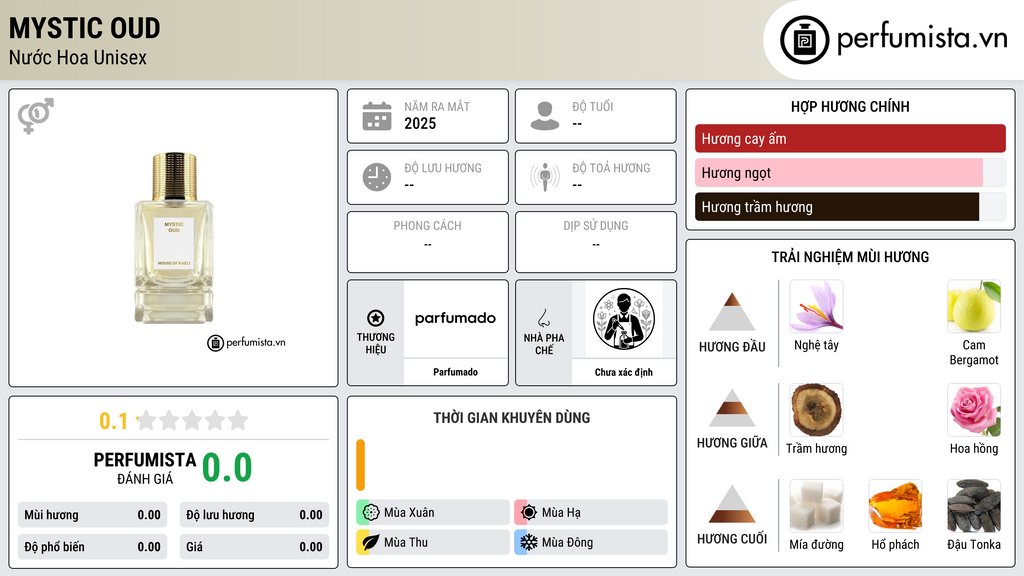Click the orange recommended time bar
1024x576 pixels.
360,465
